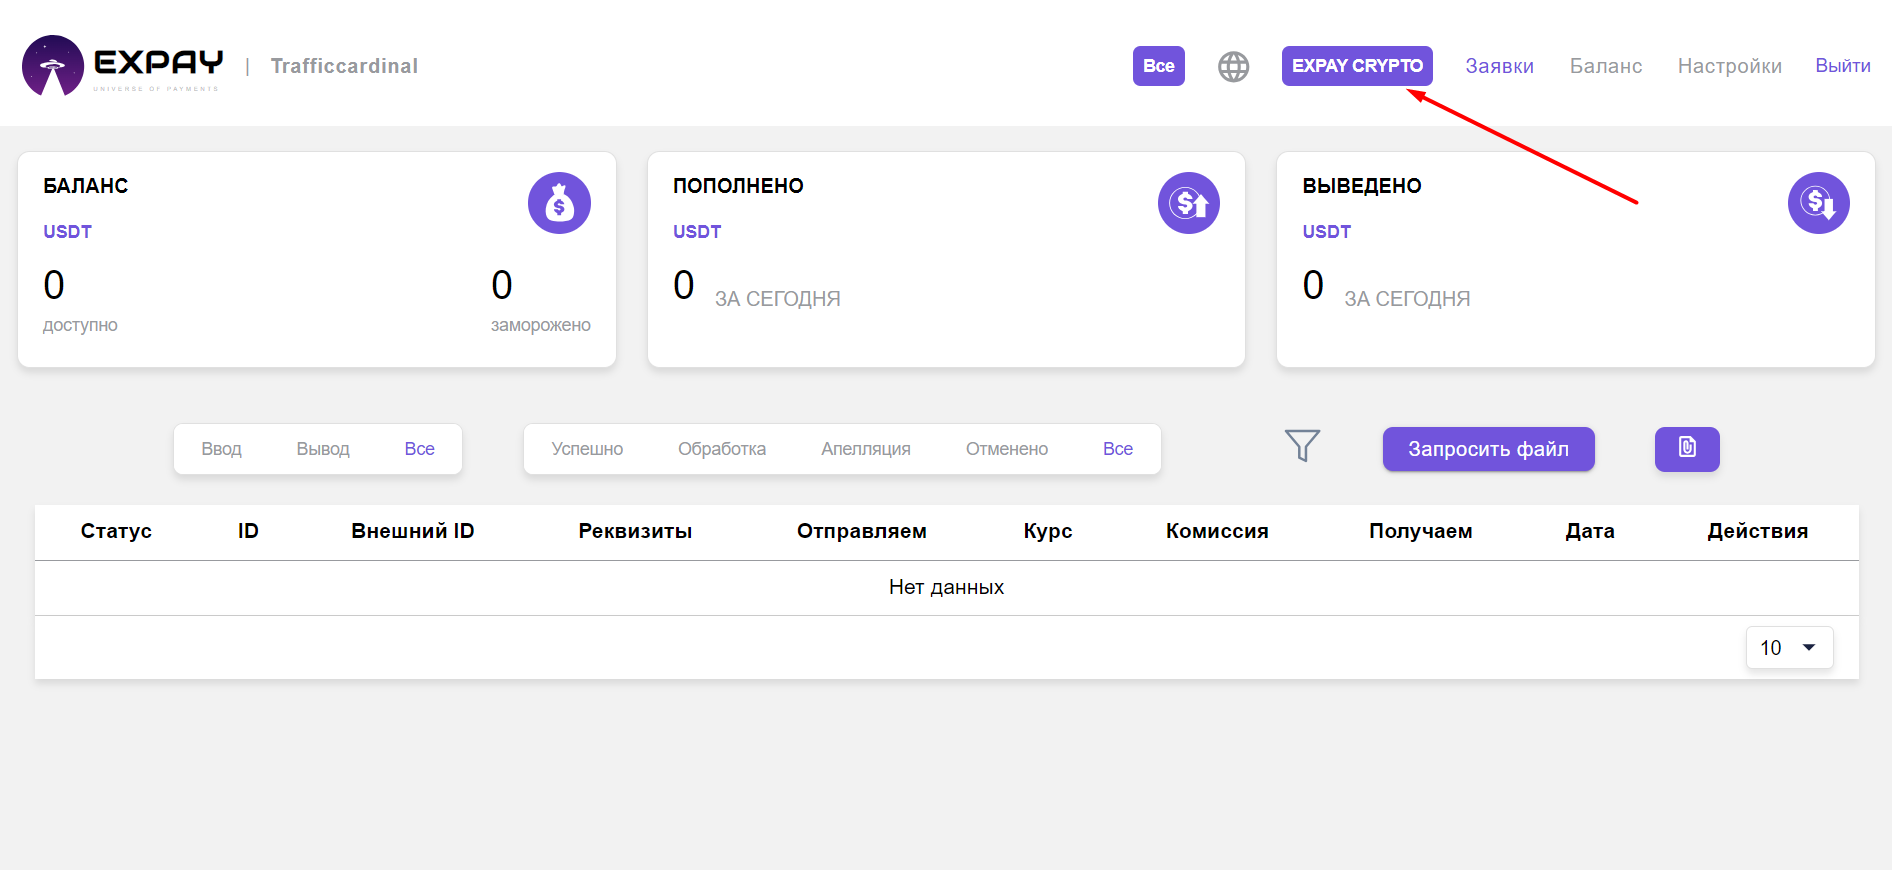Viewport: 1892px width, 870px height.
Task: Click ЗА СЕГОДНЯ in the ВЫВЕДЕНО card
Action: (1407, 299)
